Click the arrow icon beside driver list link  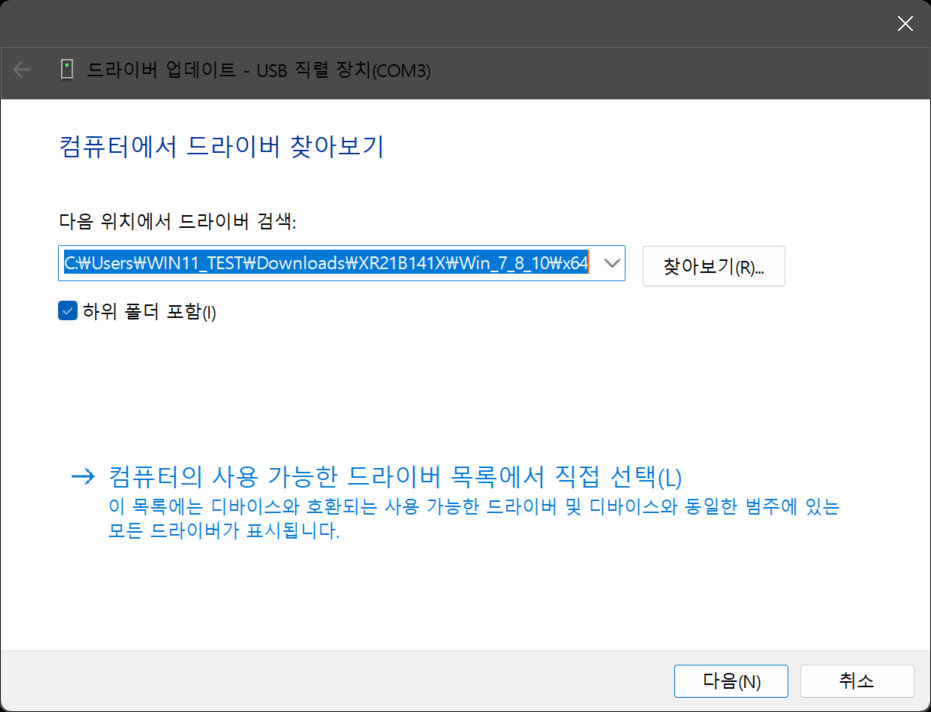click(x=83, y=476)
